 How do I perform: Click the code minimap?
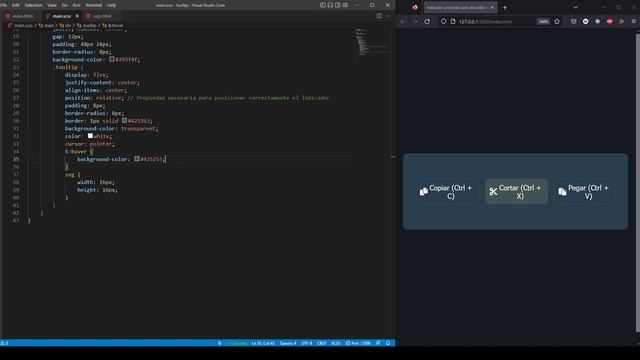(x=372, y=42)
